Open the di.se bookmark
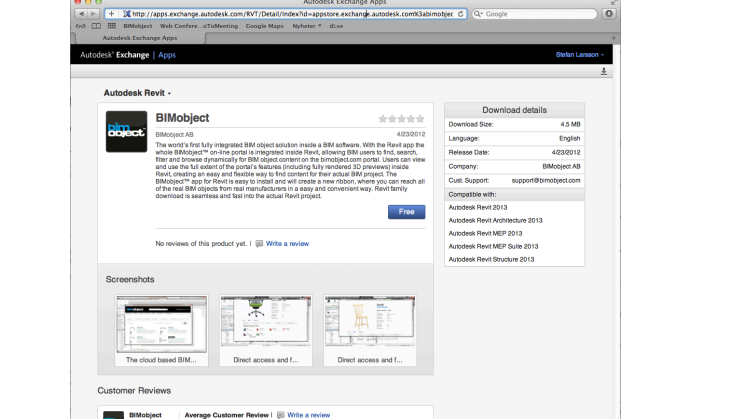This screenshot has height=419, width=746. point(336,26)
